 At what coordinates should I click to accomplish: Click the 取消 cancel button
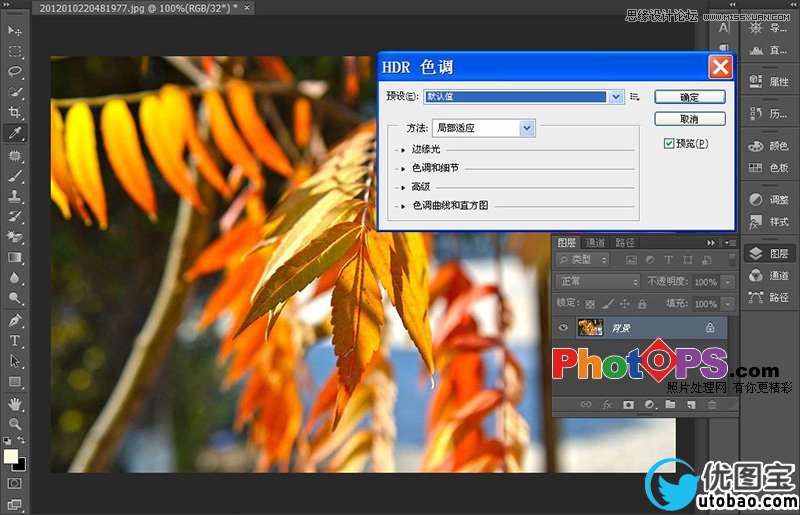pyautogui.click(x=690, y=119)
